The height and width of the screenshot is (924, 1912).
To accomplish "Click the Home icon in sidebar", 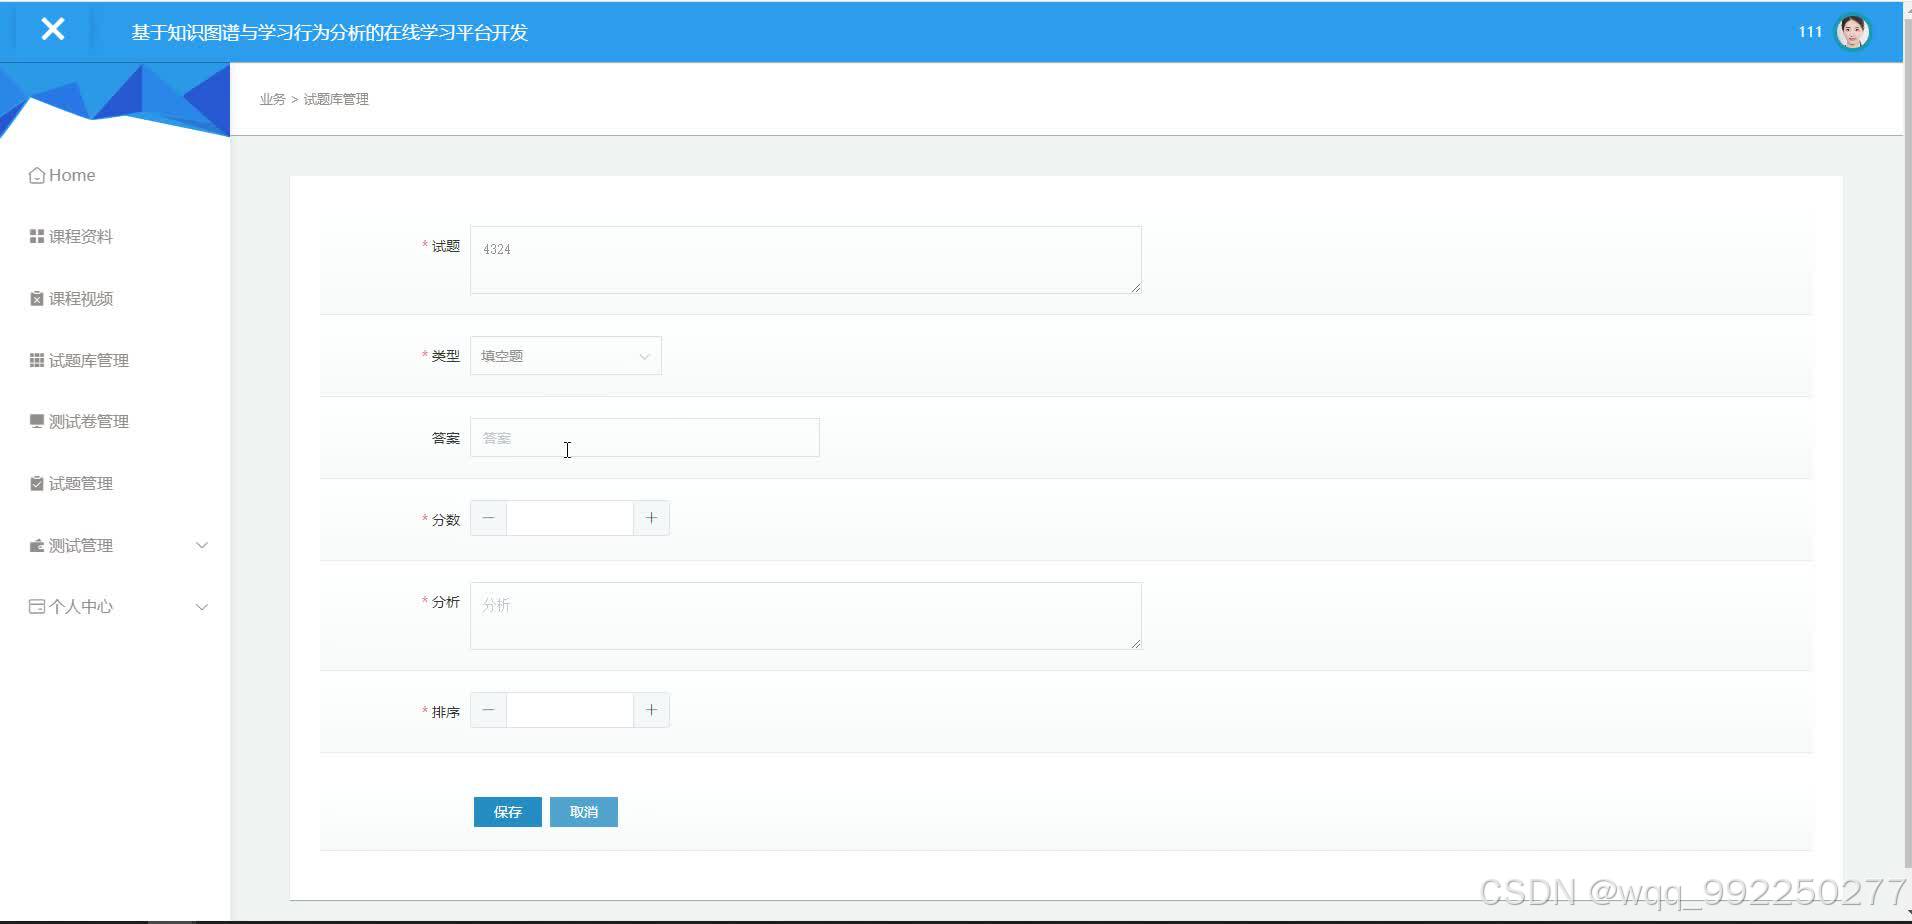I will (37, 175).
